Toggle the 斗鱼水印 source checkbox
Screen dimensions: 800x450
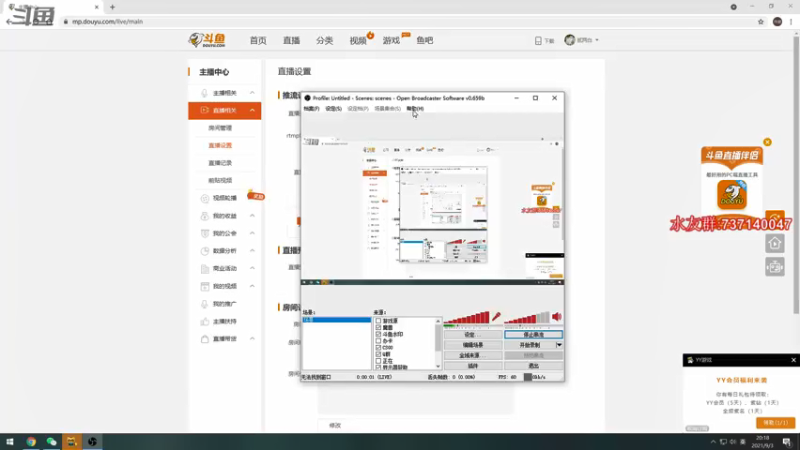coord(378,334)
